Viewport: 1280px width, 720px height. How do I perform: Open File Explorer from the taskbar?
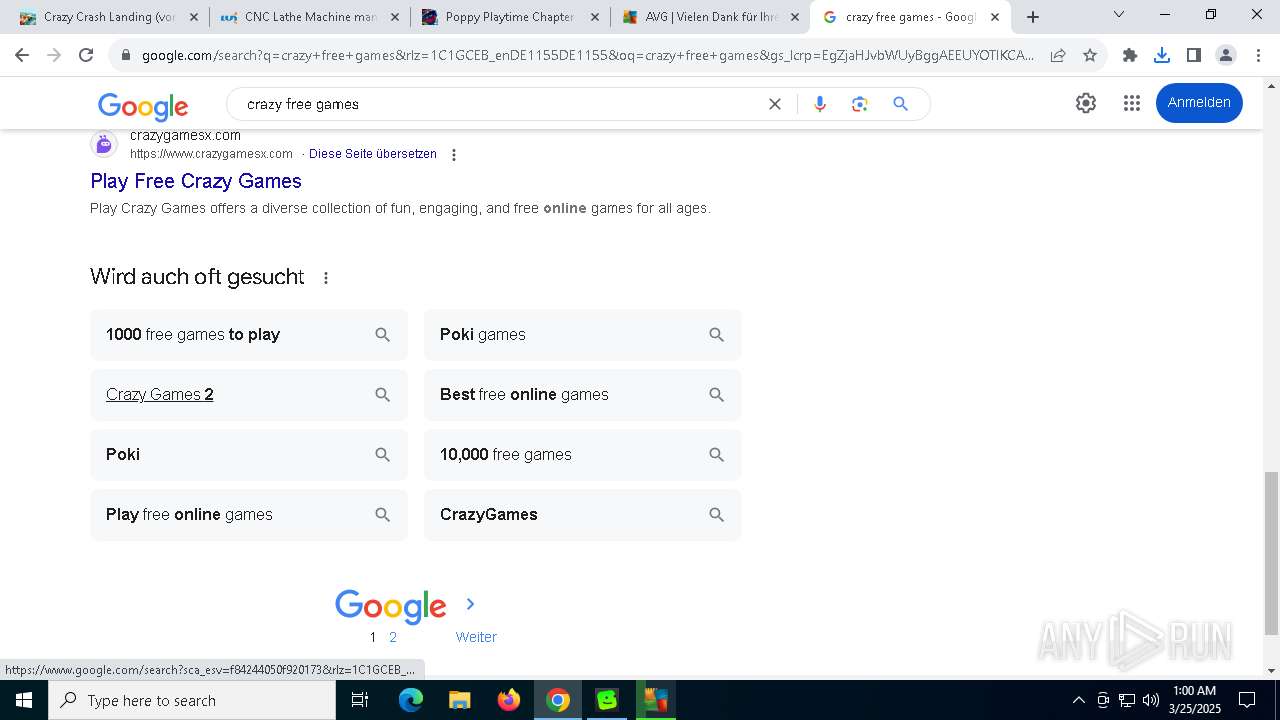coord(460,700)
